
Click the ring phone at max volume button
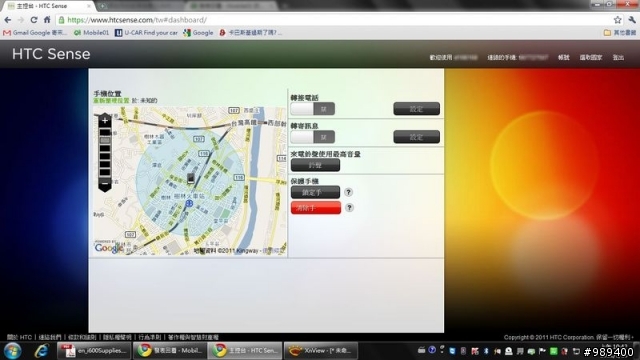[x=315, y=165]
